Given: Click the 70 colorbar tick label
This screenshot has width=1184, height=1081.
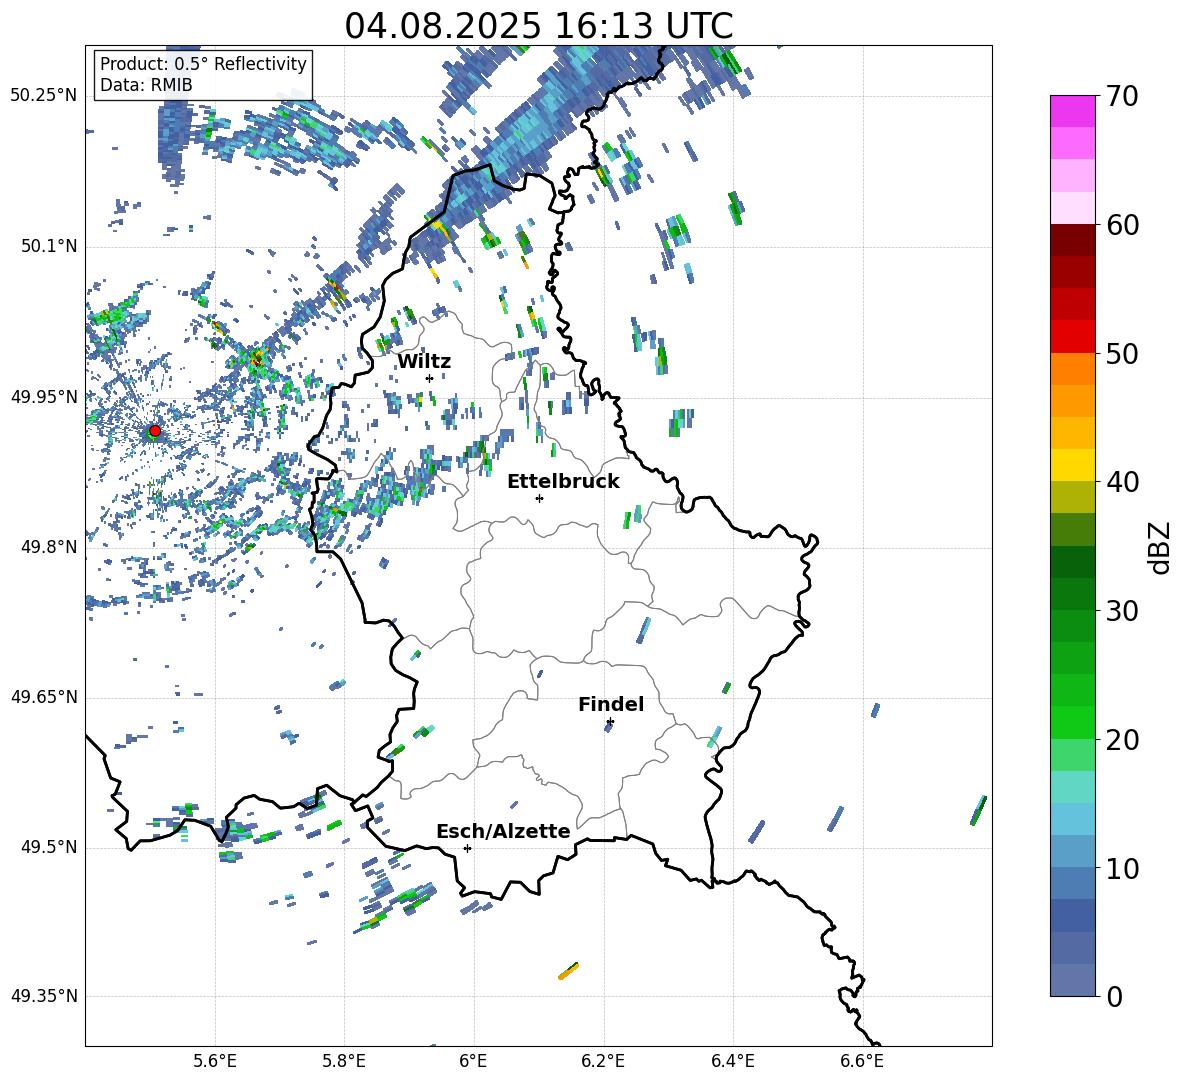Looking at the screenshot, I should [x=1122, y=97].
